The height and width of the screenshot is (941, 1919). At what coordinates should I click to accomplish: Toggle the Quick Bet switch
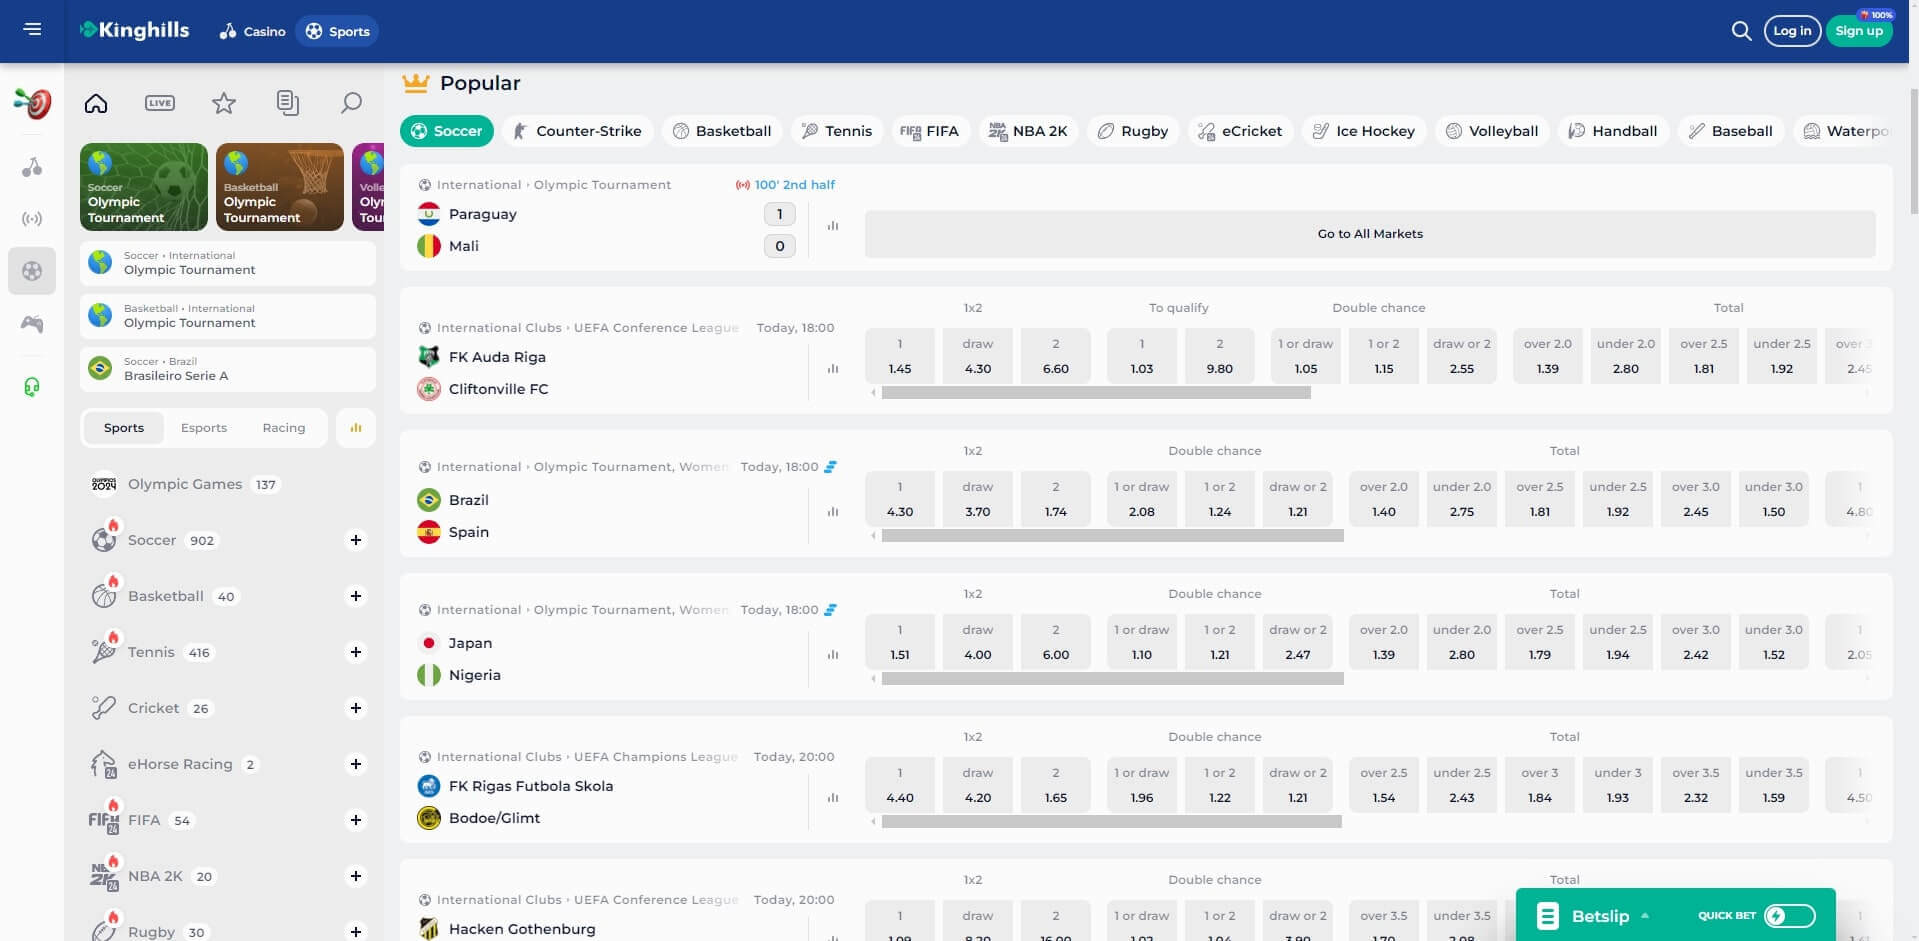[x=1789, y=916]
